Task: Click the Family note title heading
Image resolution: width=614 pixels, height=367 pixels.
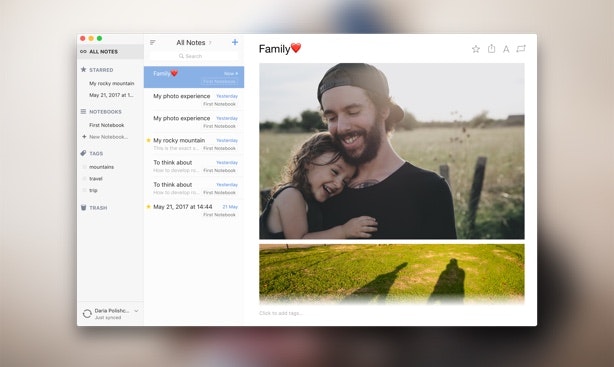Action: pos(280,49)
